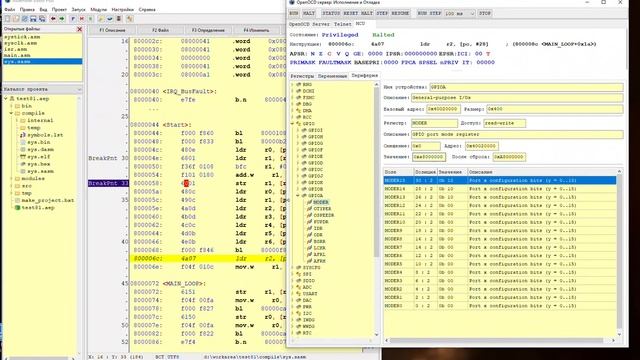Collapse the GPIOA peripheral node
Viewport: 640px width, 360px height.
click(x=298, y=196)
